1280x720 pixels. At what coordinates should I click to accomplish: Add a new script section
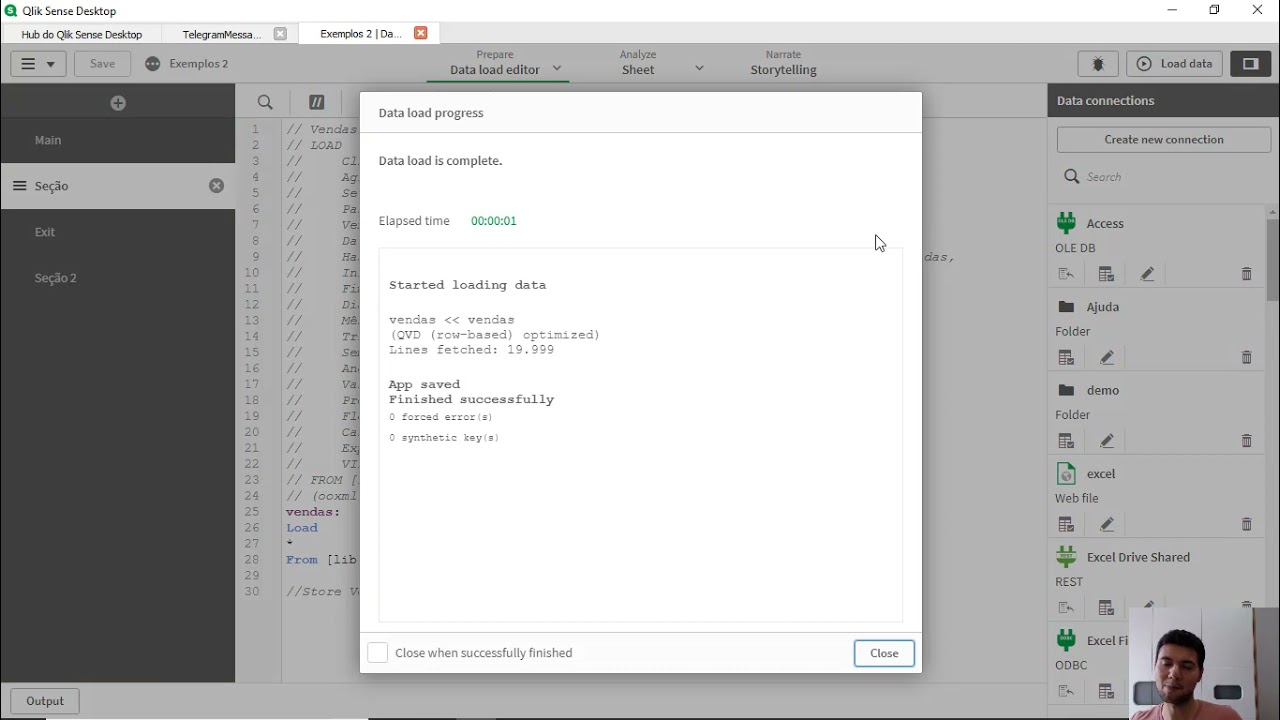(118, 103)
